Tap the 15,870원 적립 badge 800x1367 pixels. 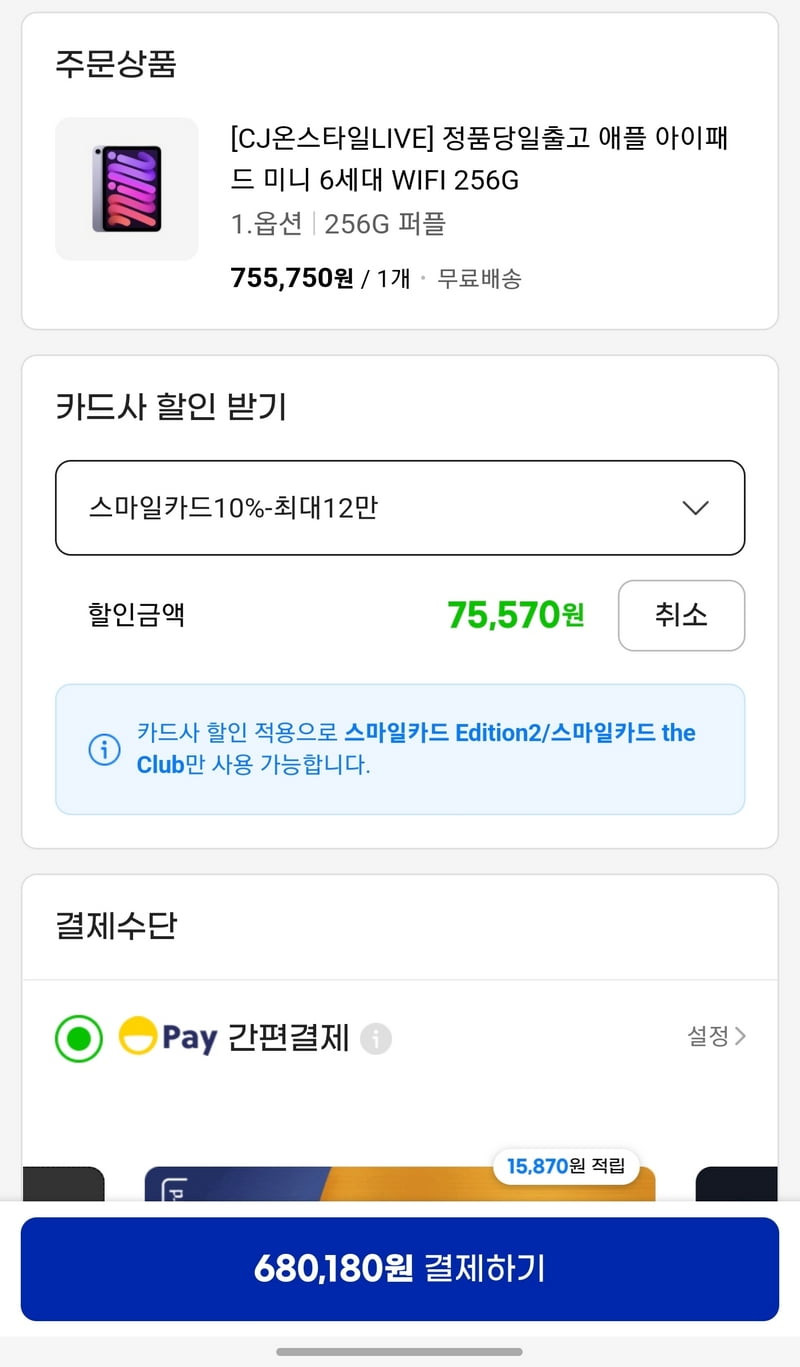[567, 1165]
